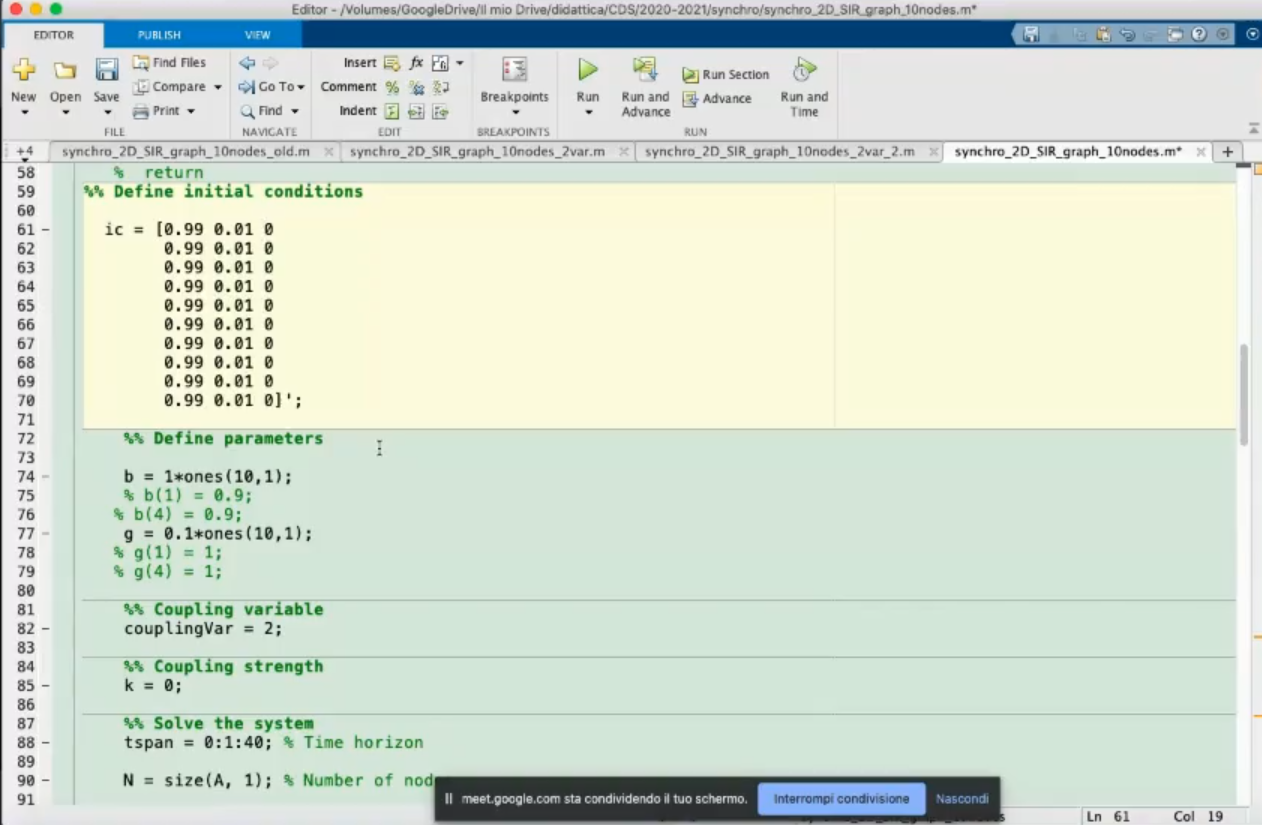Image resolution: width=1262 pixels, height=825 pixels.
Task: Click the Find Files icon
Action: 141,63
